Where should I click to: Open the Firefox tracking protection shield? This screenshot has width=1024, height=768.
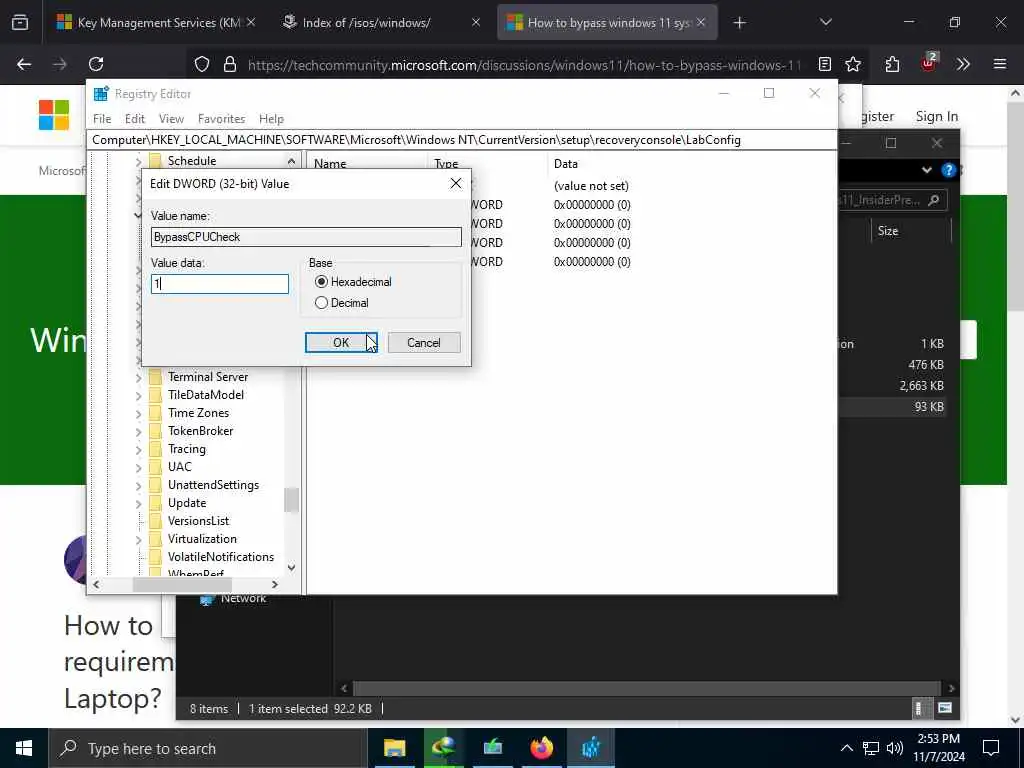pyautogui.click(x=202, y=65)
